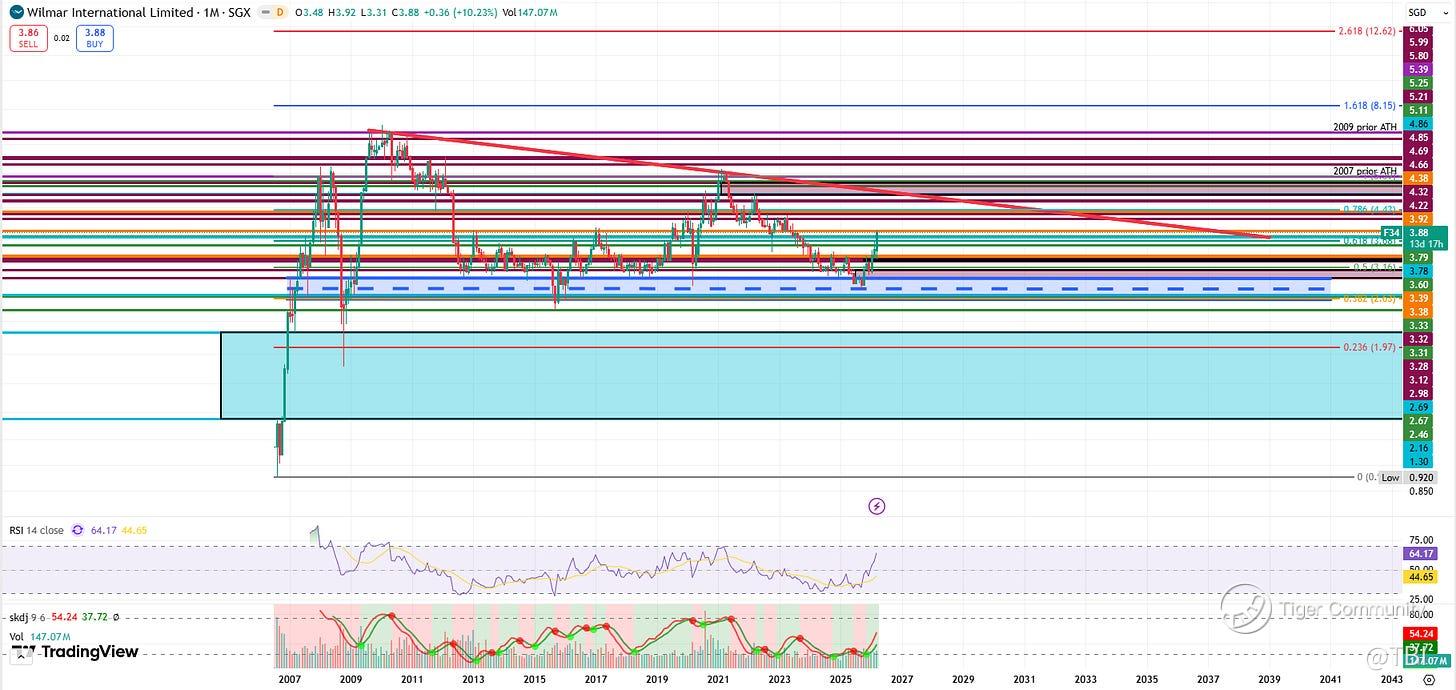Click the purple RSI indicator status icon
This screenshot has width=1456, height=690.
pos(78,531)
